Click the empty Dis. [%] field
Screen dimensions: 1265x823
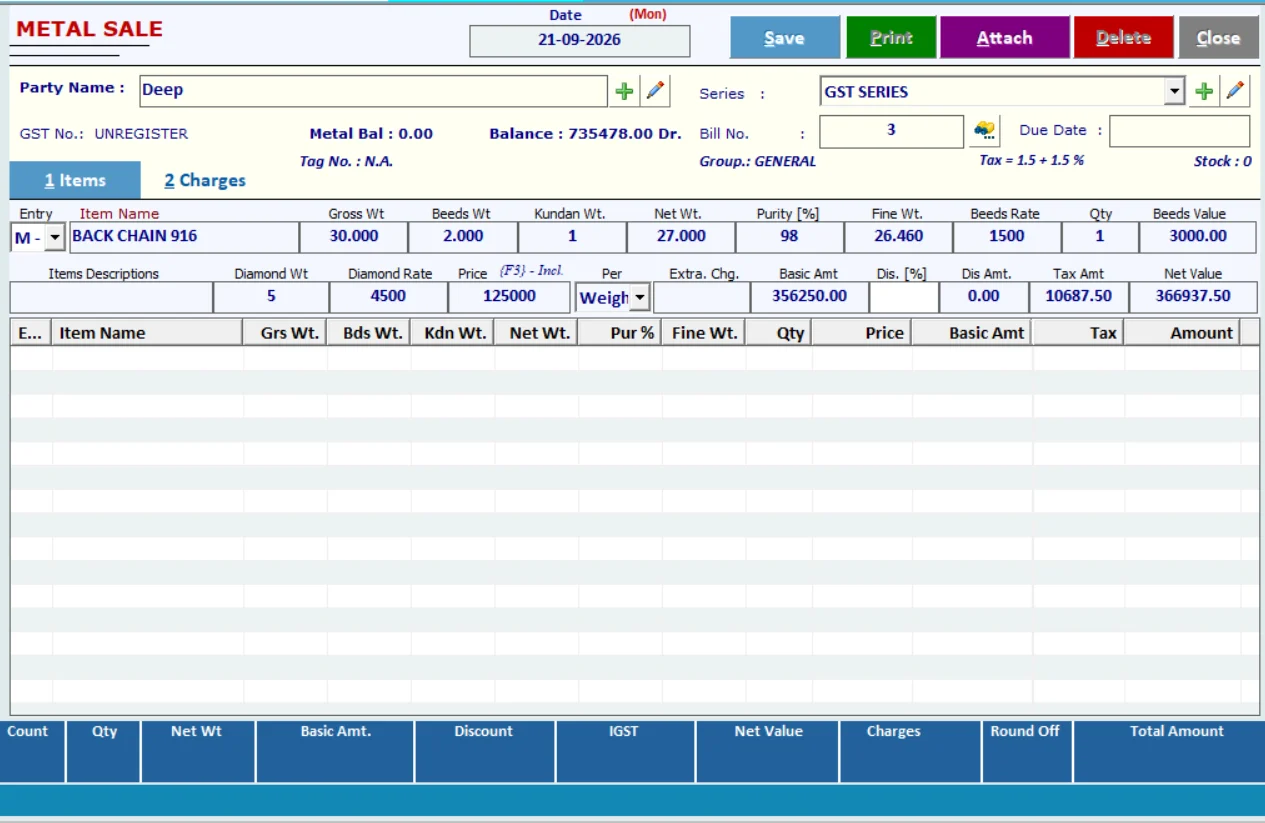(904, 297)
